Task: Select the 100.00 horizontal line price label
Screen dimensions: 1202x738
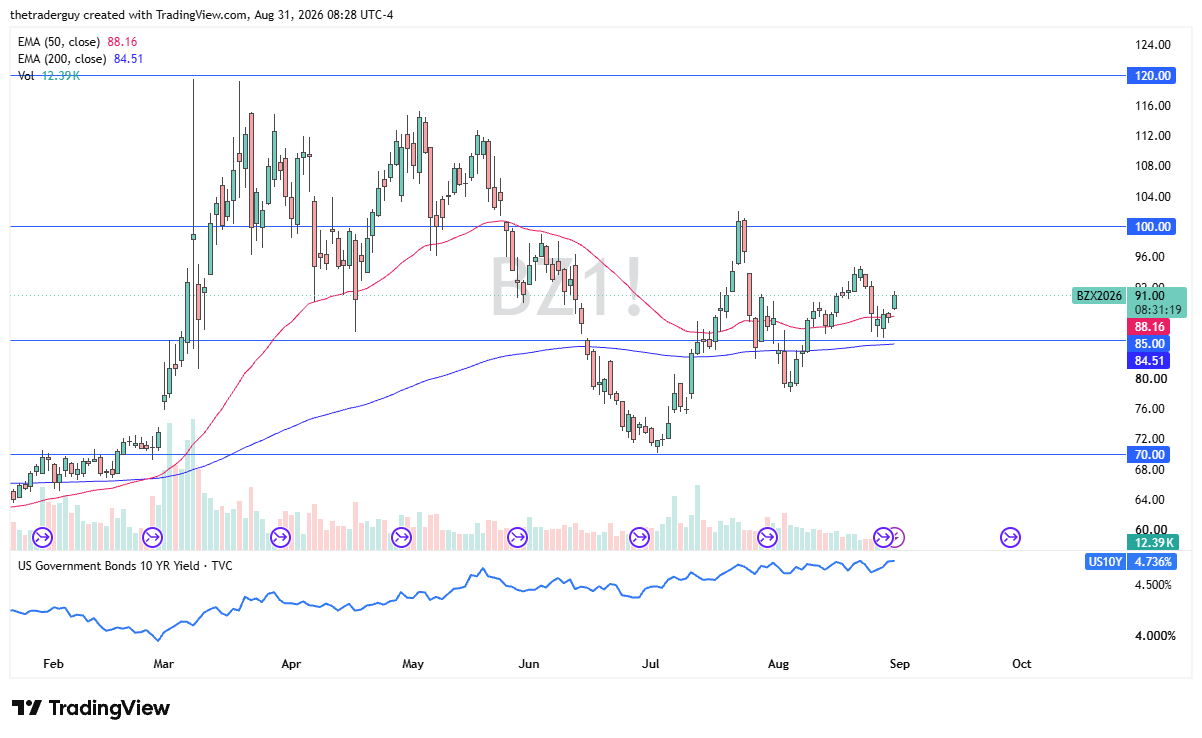Action: click(x=1154, y=227)
